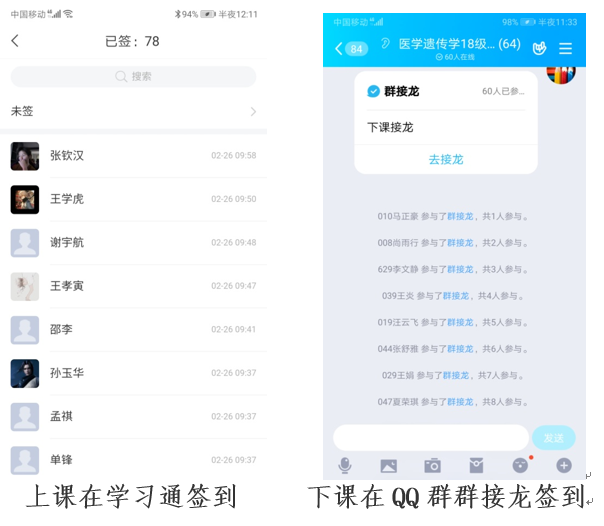Tap the back arrow on the sign-in list screen

pyautogui.click(x=15, y=40)
